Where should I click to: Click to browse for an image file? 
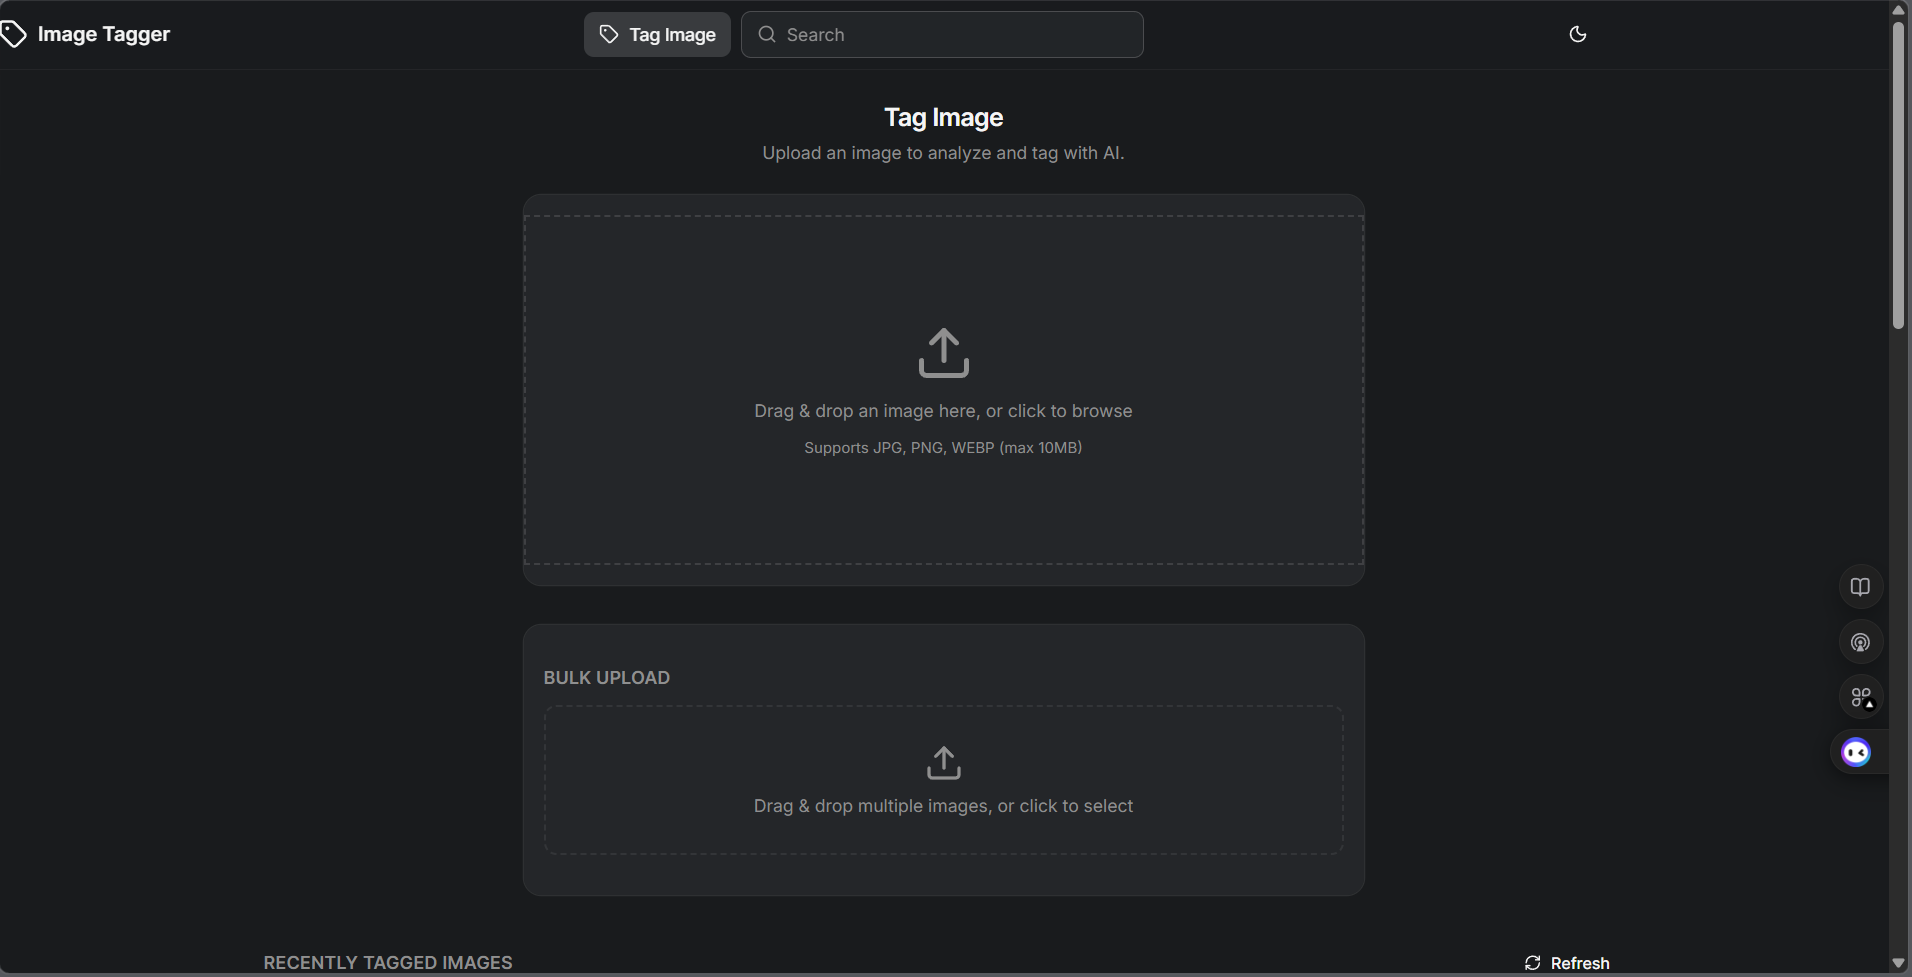pyautogui.click(x=943, y=410)
